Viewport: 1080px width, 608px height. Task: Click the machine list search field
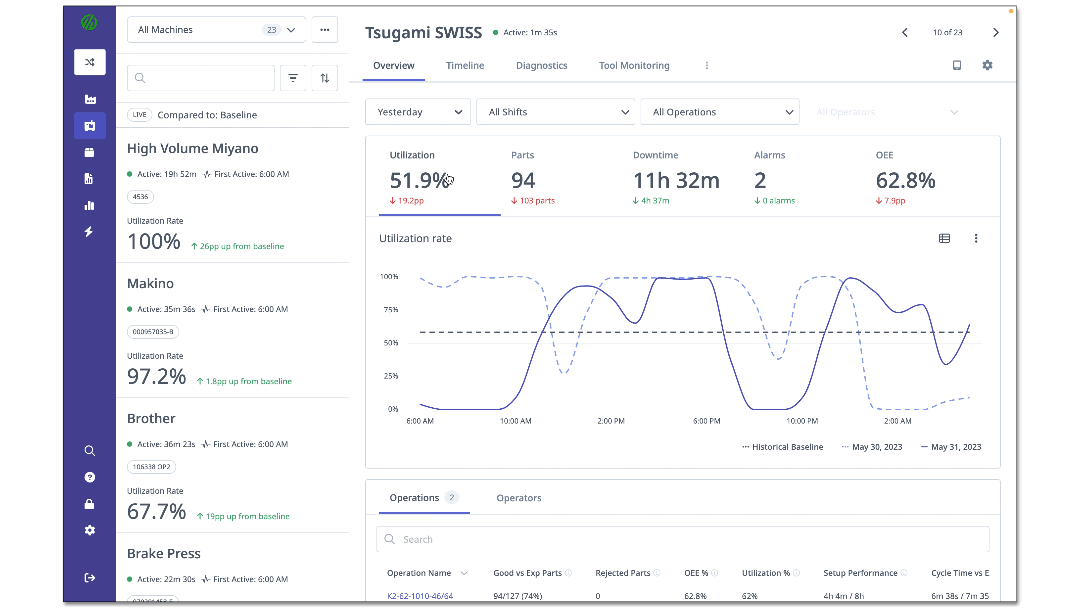201,78
